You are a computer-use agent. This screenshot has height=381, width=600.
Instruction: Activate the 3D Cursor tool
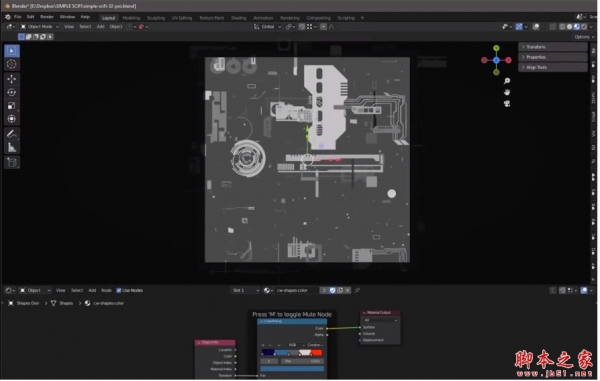coord(11,64)
